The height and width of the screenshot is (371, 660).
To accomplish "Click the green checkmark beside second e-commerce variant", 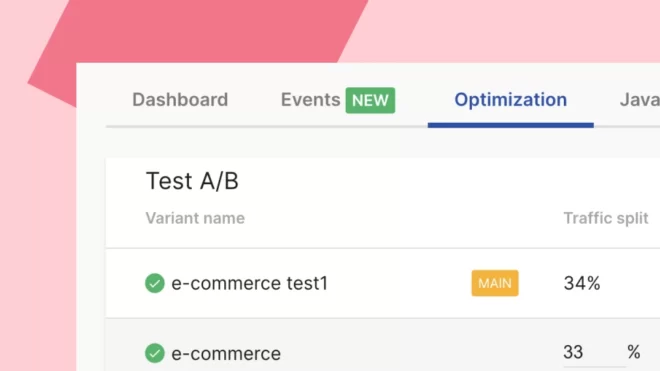I will [x=154, y=353].
